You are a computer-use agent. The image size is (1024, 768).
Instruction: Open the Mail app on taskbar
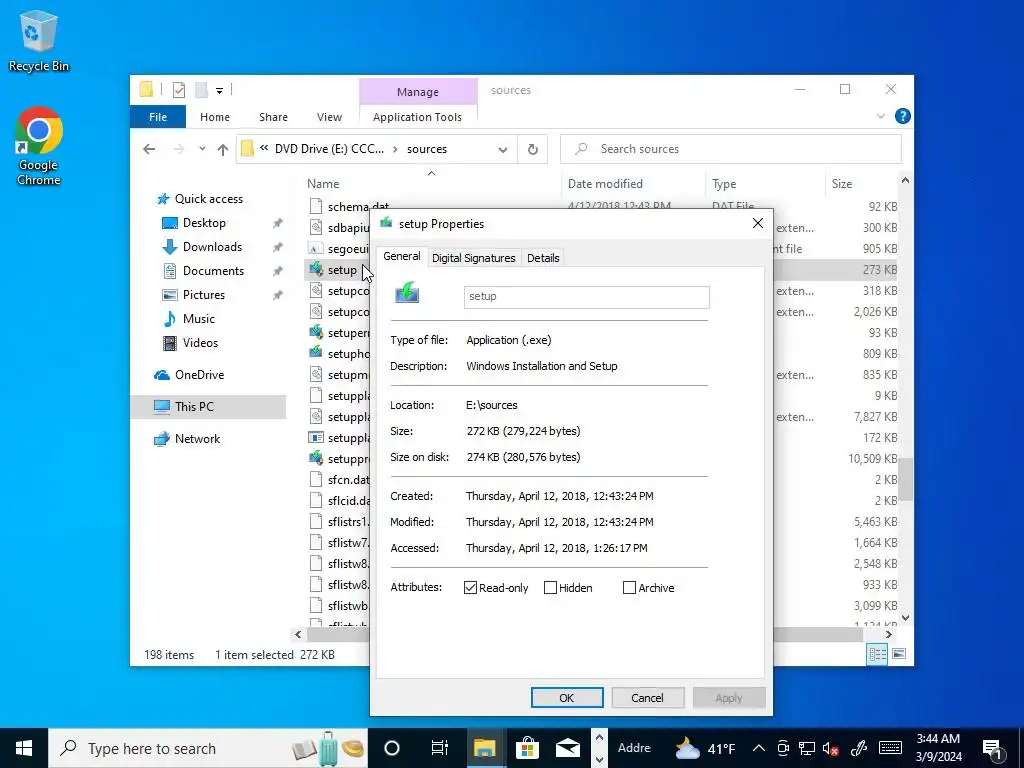pyautogui.click(x=568, y=748)
